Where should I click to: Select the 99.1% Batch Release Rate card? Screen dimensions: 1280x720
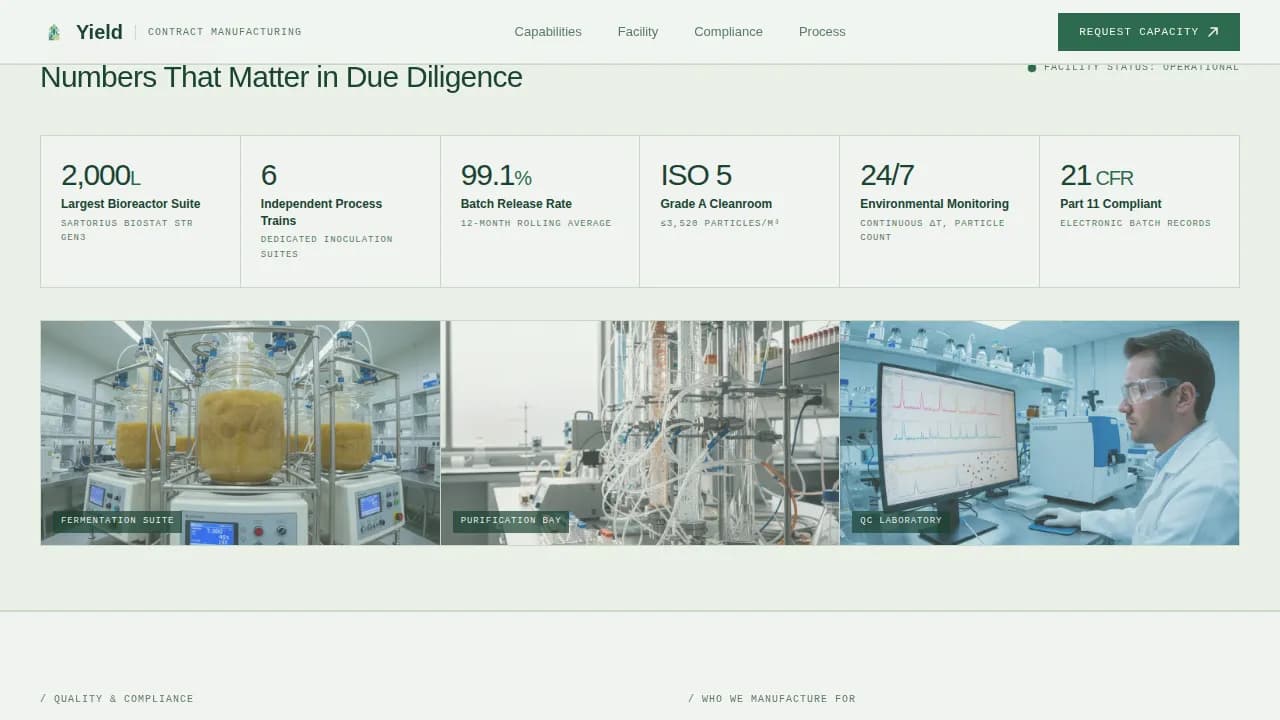click(540, 210)
